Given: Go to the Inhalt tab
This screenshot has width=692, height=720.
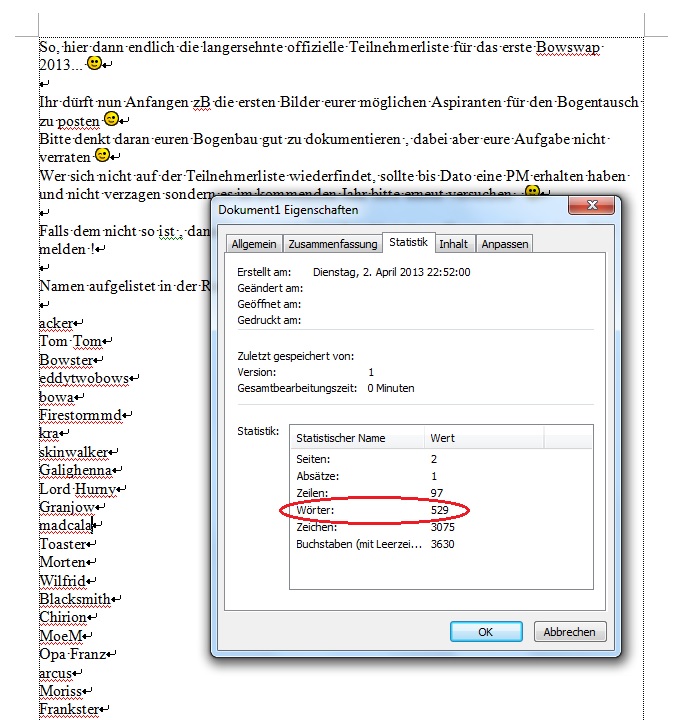Looking at the screenshot, I should tap(455, 244).
